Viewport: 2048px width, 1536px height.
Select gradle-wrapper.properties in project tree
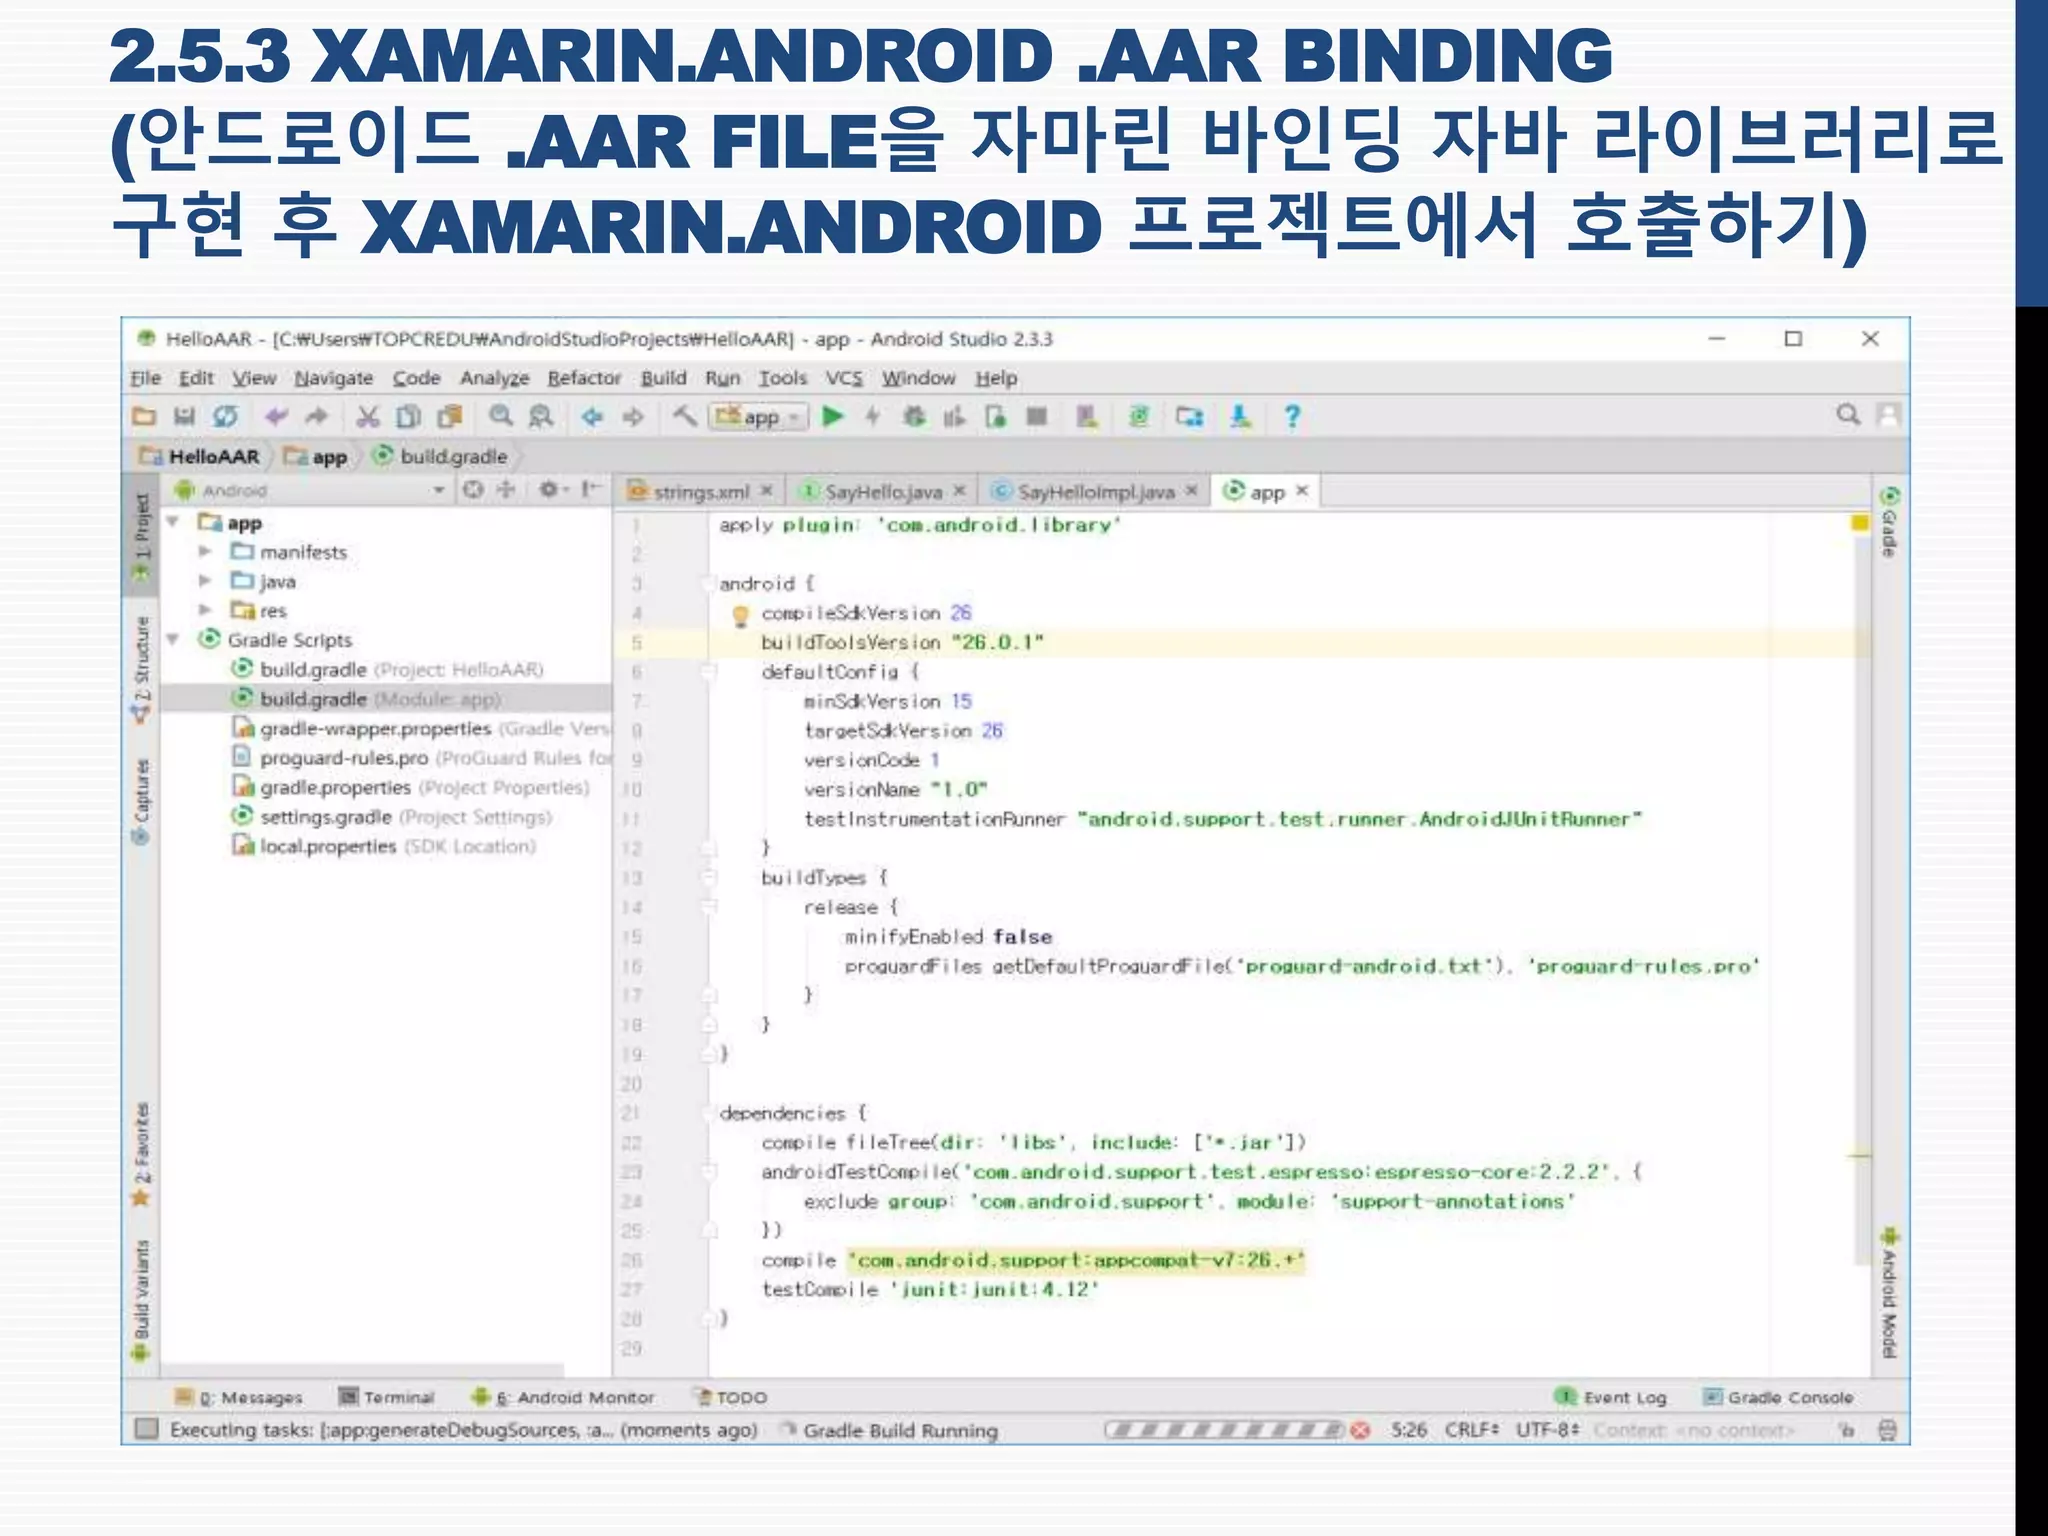click(x=420, y=728)
